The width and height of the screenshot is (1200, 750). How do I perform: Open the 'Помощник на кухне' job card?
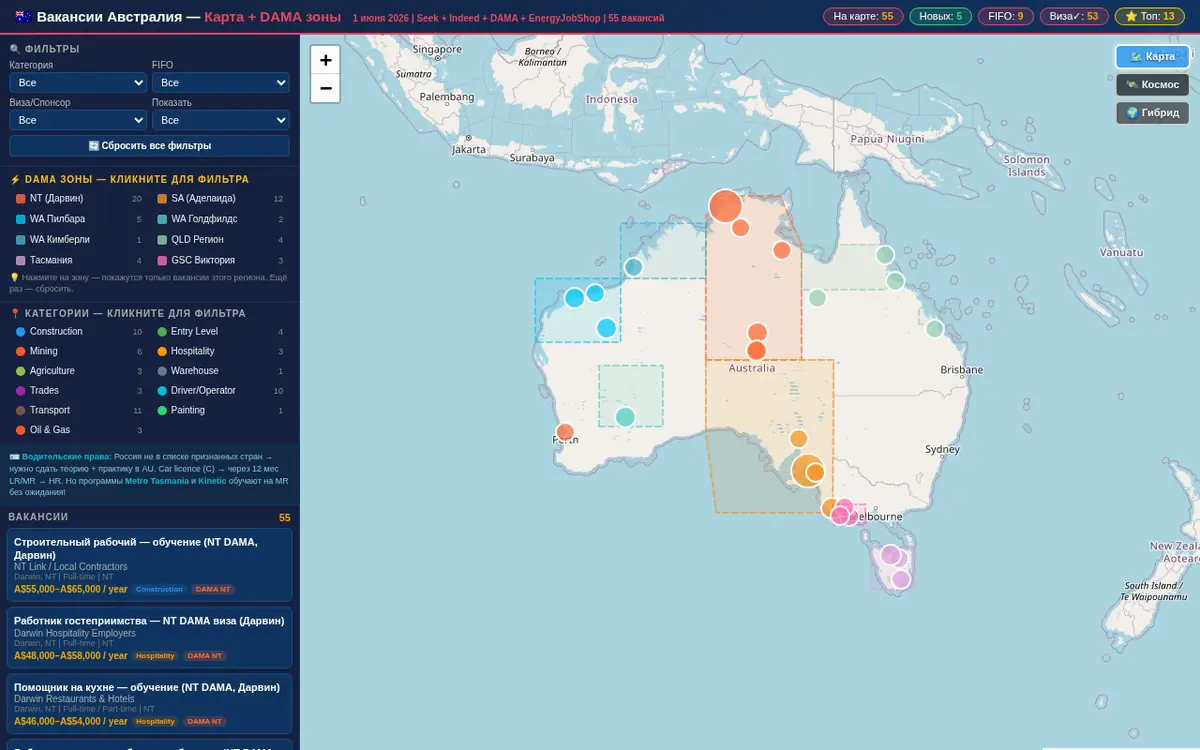(150, 705)
